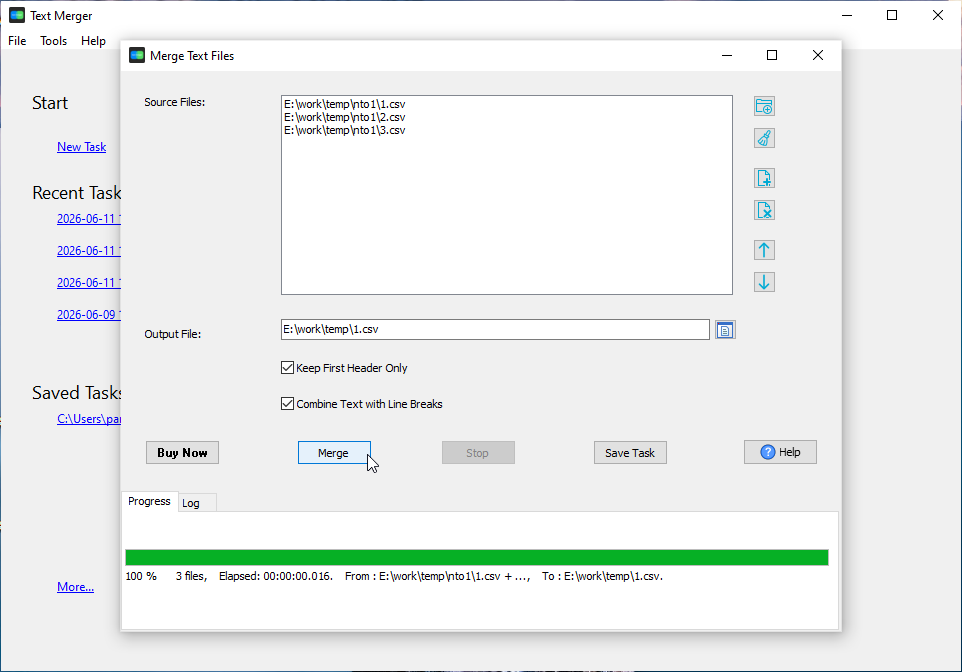Image resolution: width=962 pixels, height=672 pixels.
Task: Click the add folder icon beside Source Files
Action: [x=764, y=106]
